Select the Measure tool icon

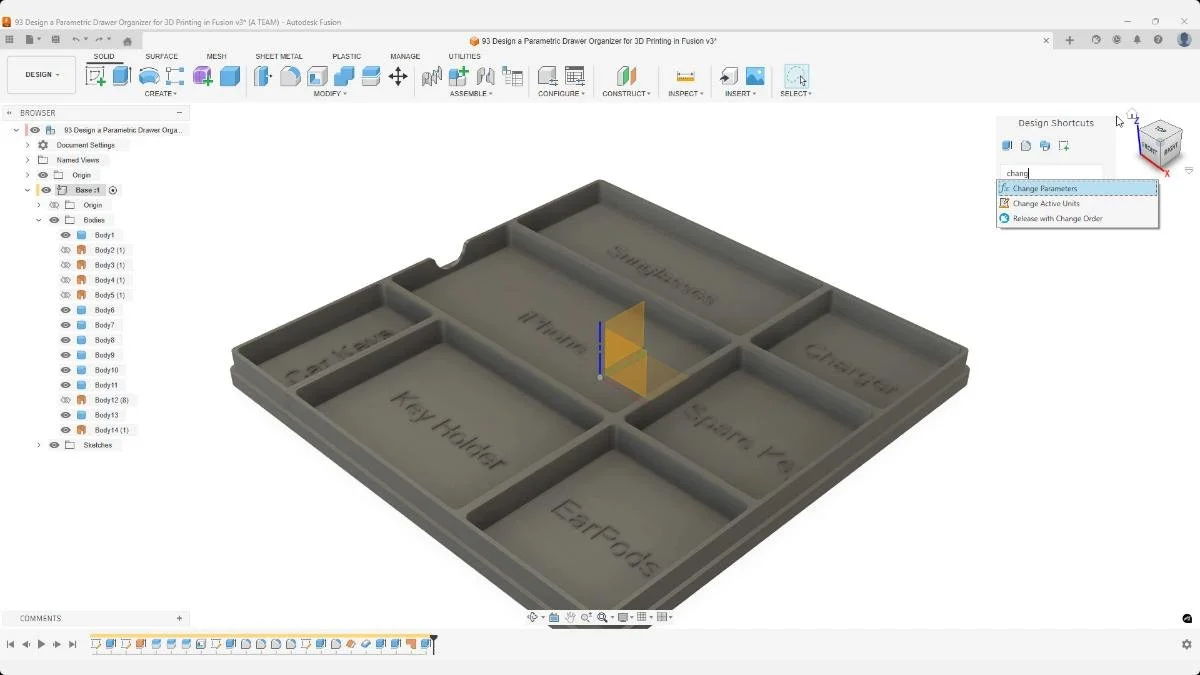685,76
